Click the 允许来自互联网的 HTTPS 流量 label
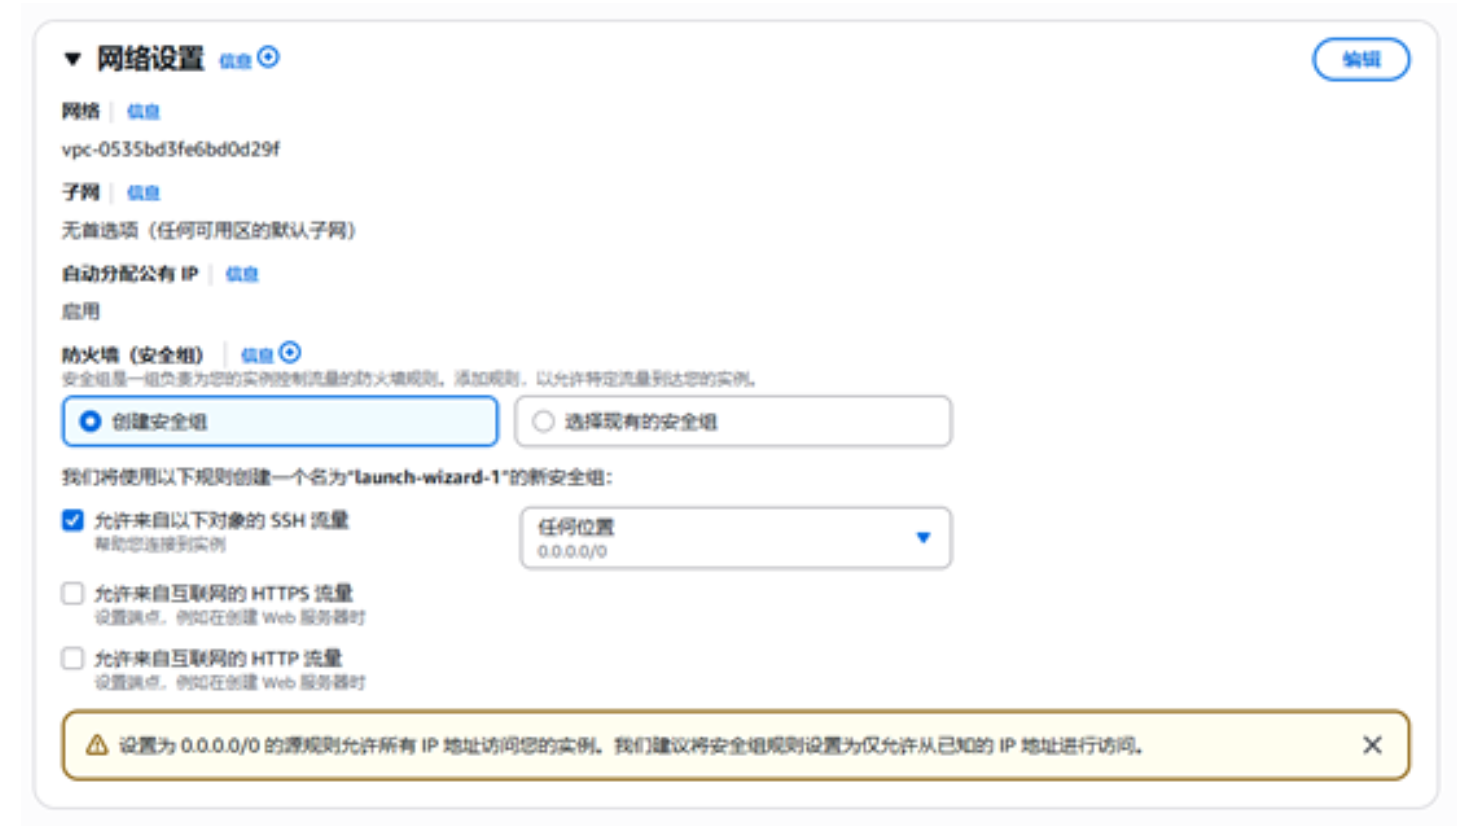Screen dimensions: 1478x830 pos(223,594)
